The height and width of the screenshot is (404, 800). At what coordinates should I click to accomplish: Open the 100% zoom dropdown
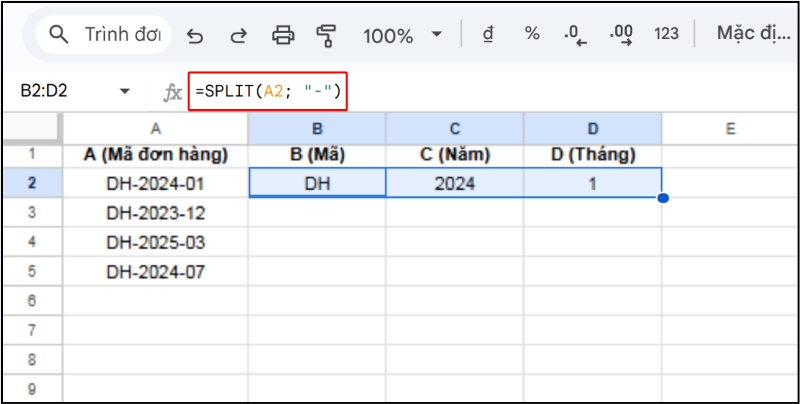(403, 35)
